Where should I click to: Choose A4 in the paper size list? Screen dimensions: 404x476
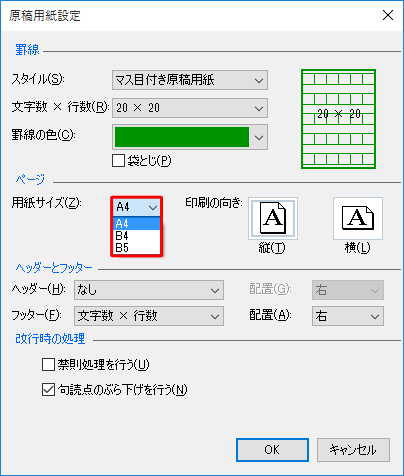(137, 223)
